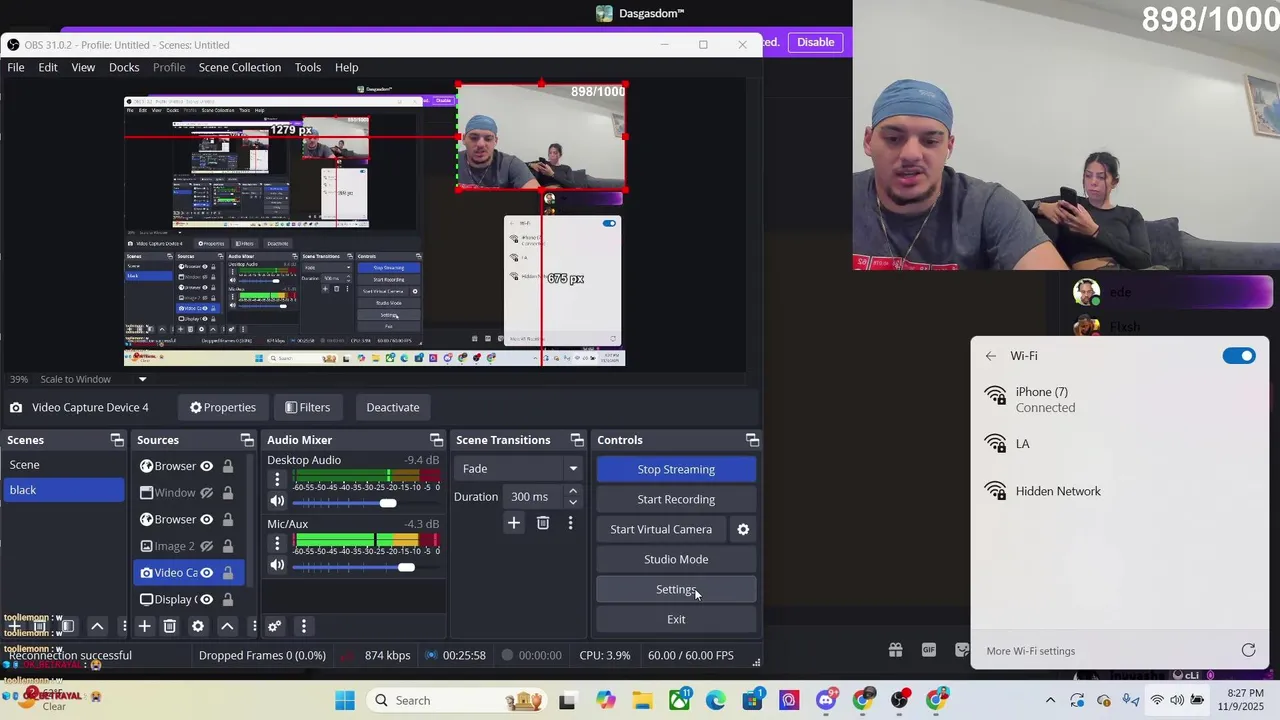The width and height of the screenshot is (1280, 720).
Task: Open the Fade transition dropdown
Action: pyautogui.click(x=519, y=469)
